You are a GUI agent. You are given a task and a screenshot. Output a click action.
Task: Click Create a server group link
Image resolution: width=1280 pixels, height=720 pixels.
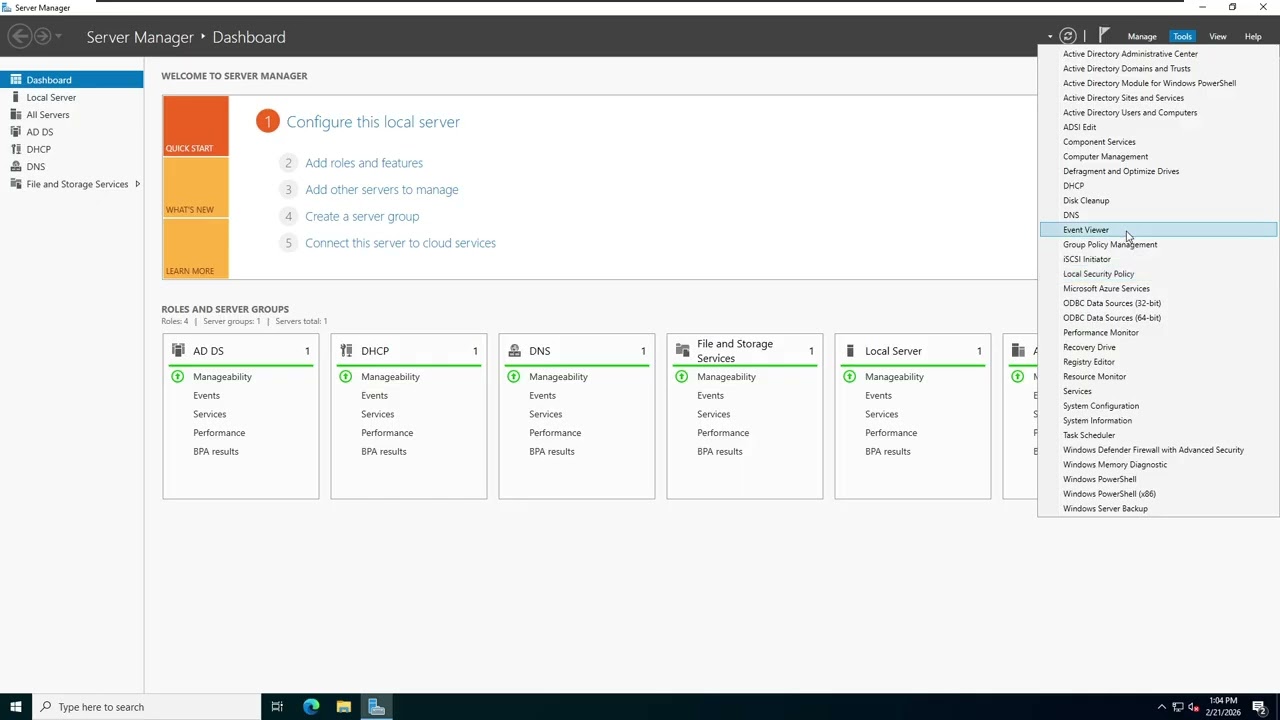(x=362, y=216)
